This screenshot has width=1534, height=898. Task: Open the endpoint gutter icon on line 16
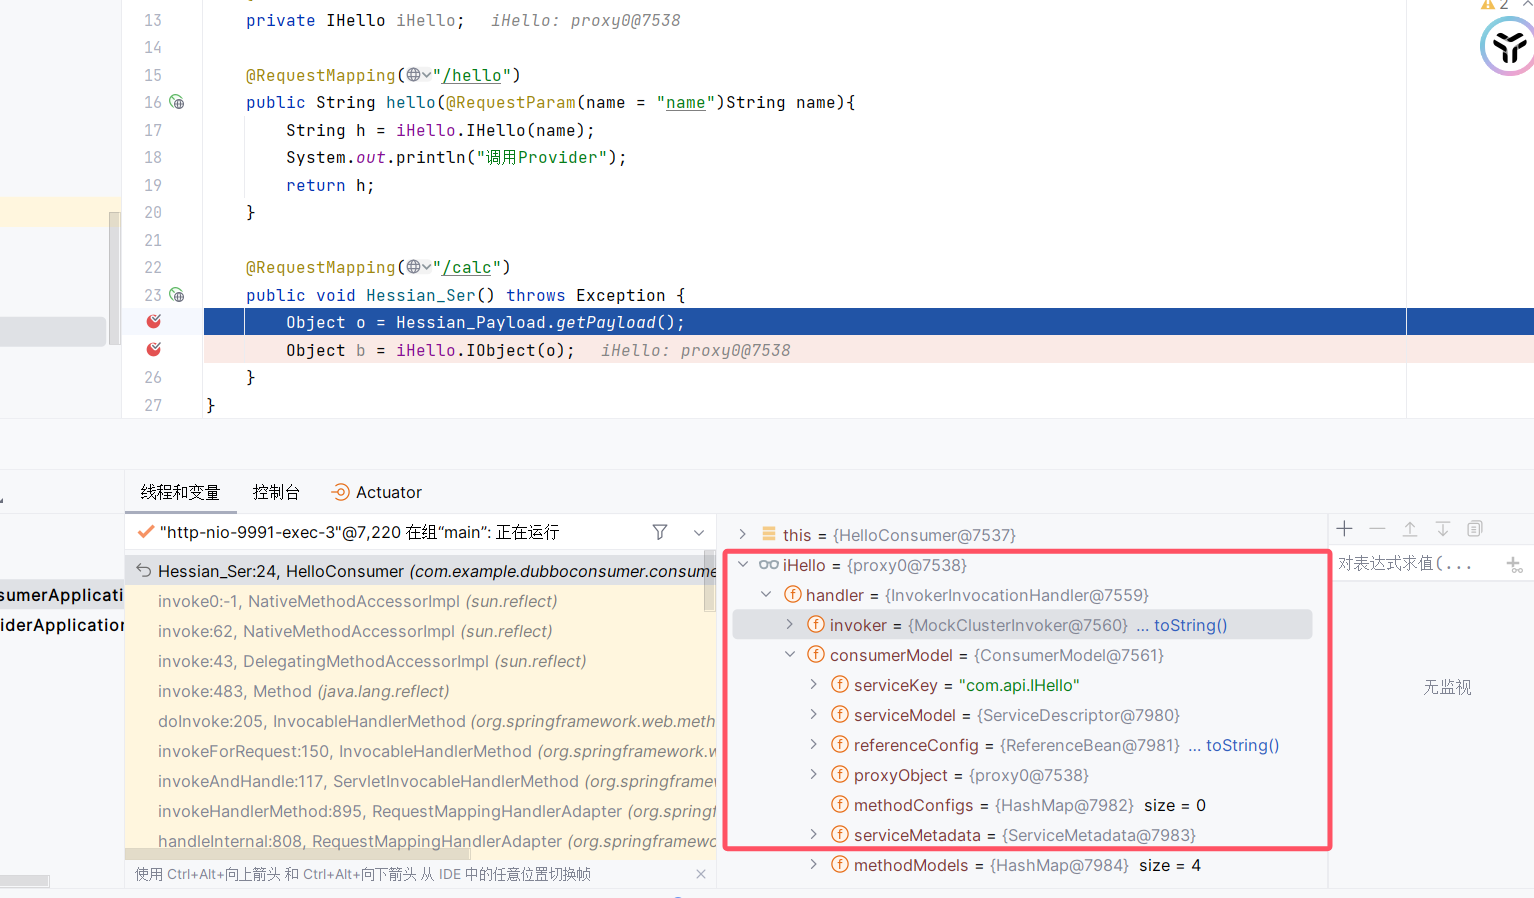coord(177,102)
